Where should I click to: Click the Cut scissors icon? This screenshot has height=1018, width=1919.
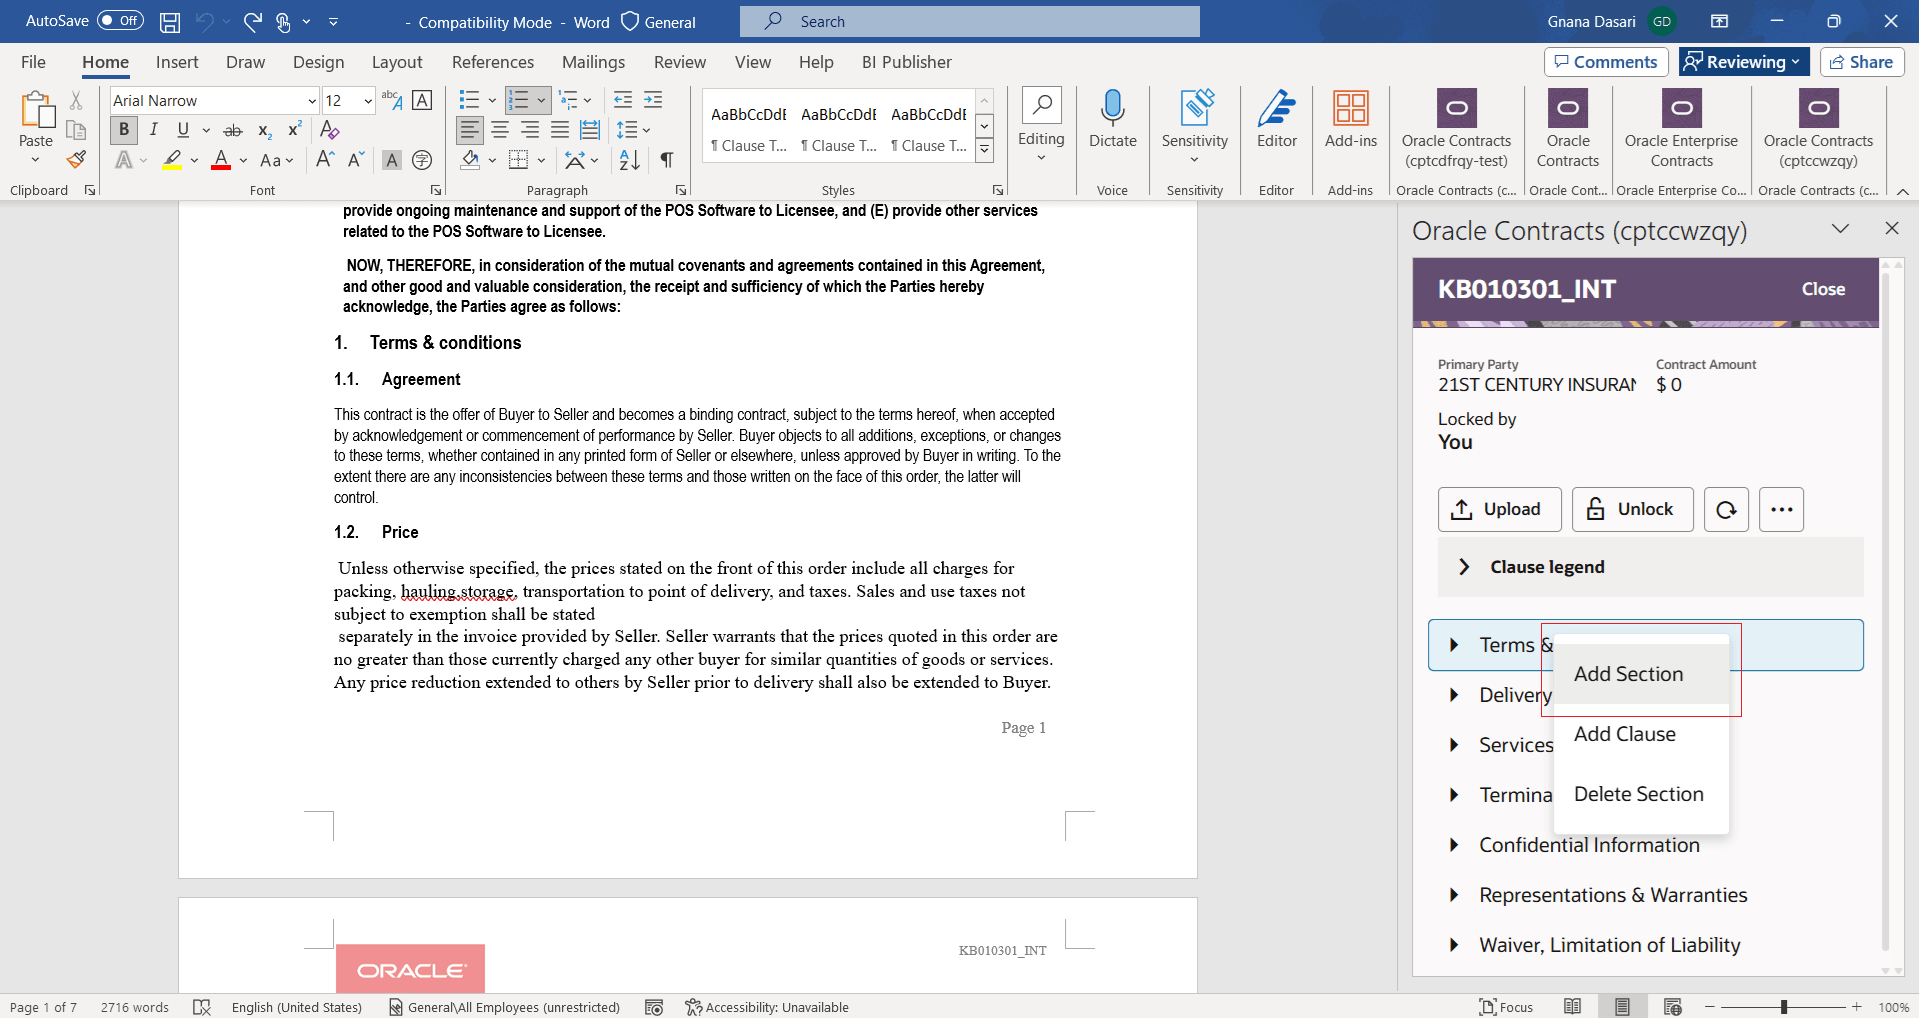(76, 101)
